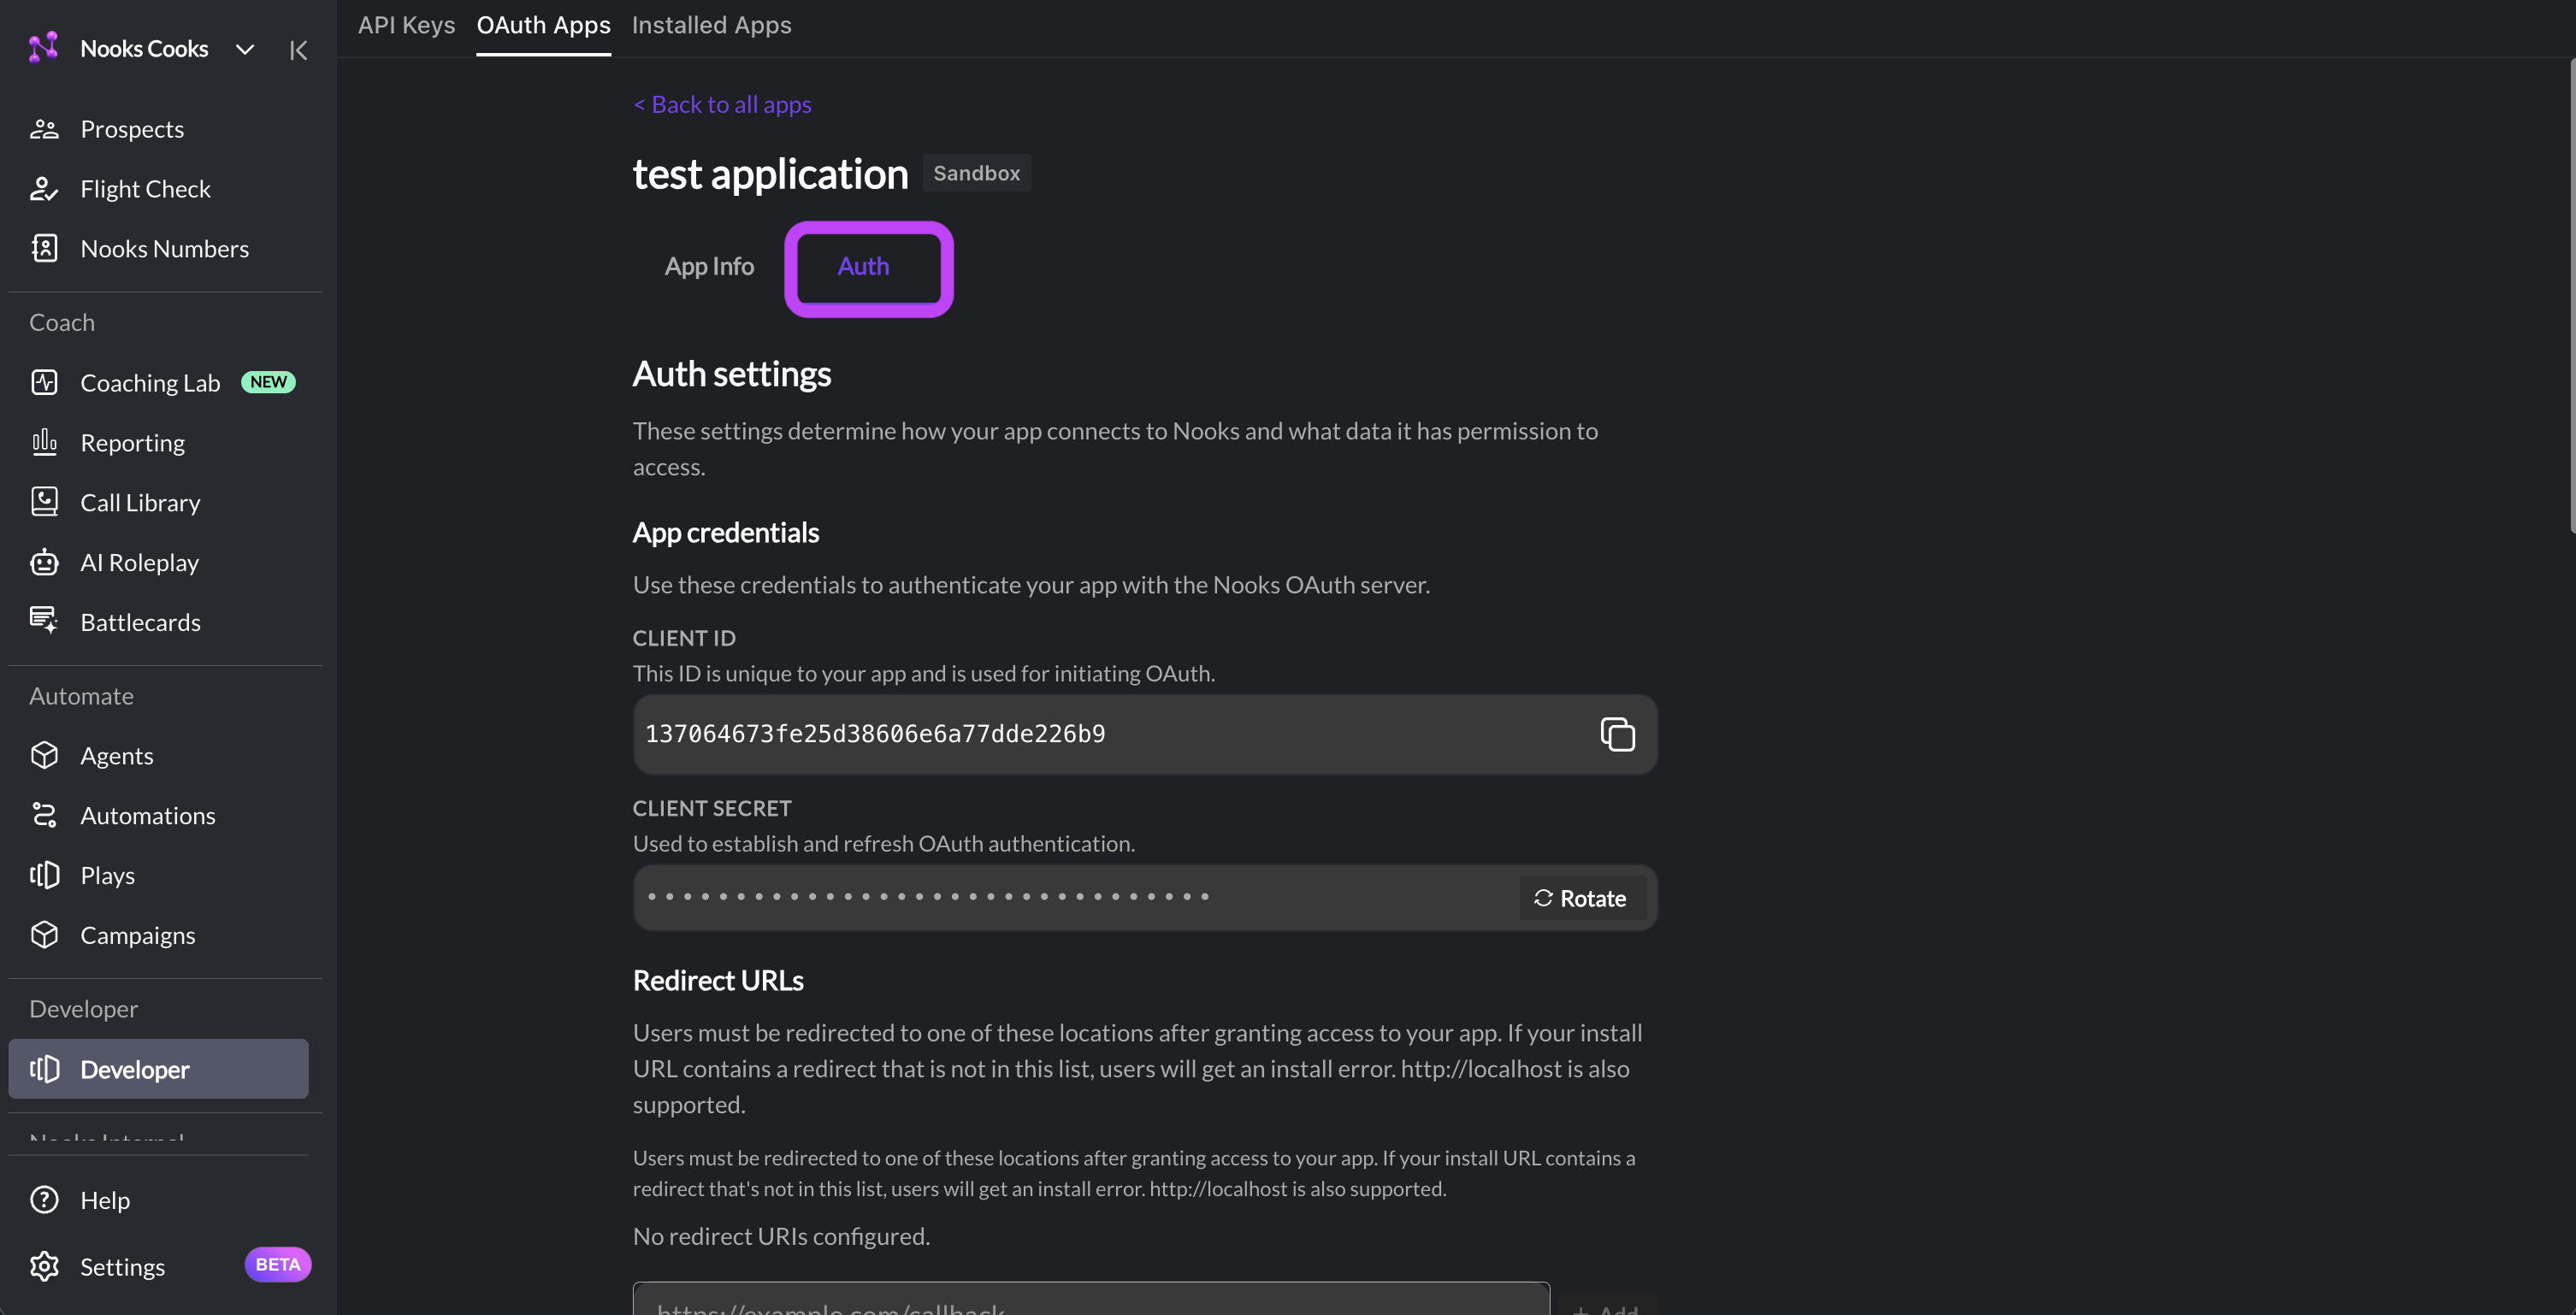Image resolution: width=2576 pixels, height=1315 pixels.
Task: Click the Plays icon
Action: (x=44, y=875)
